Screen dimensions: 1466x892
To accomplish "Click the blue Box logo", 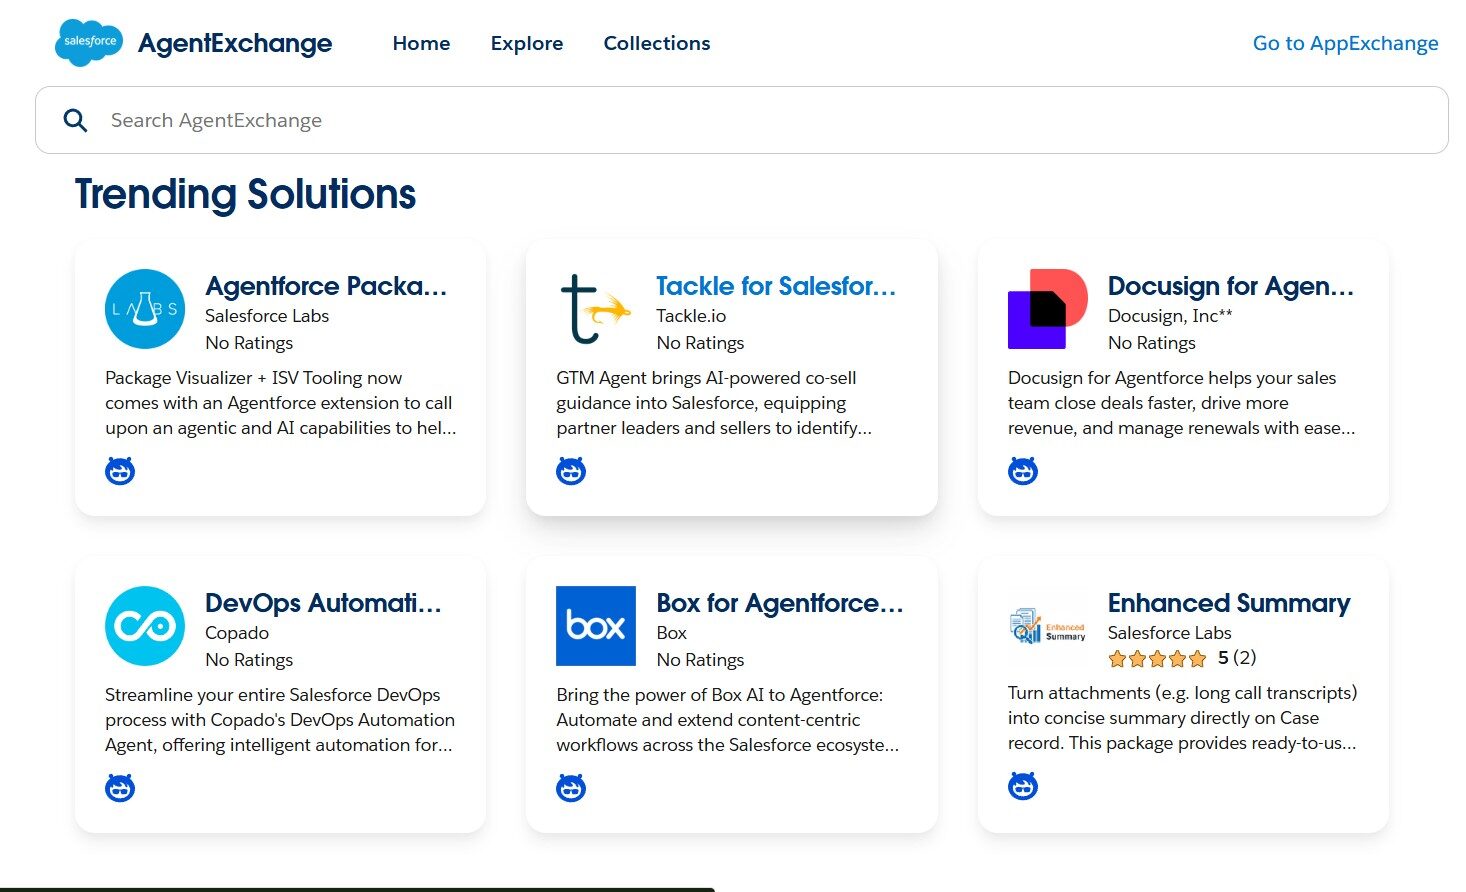I will (596, 626).
